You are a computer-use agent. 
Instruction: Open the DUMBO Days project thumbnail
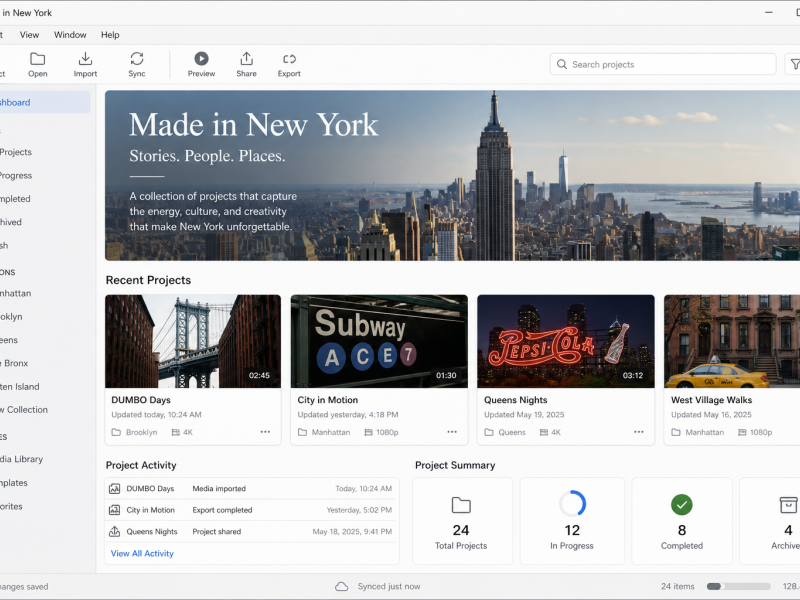click(x=193, y=341)
